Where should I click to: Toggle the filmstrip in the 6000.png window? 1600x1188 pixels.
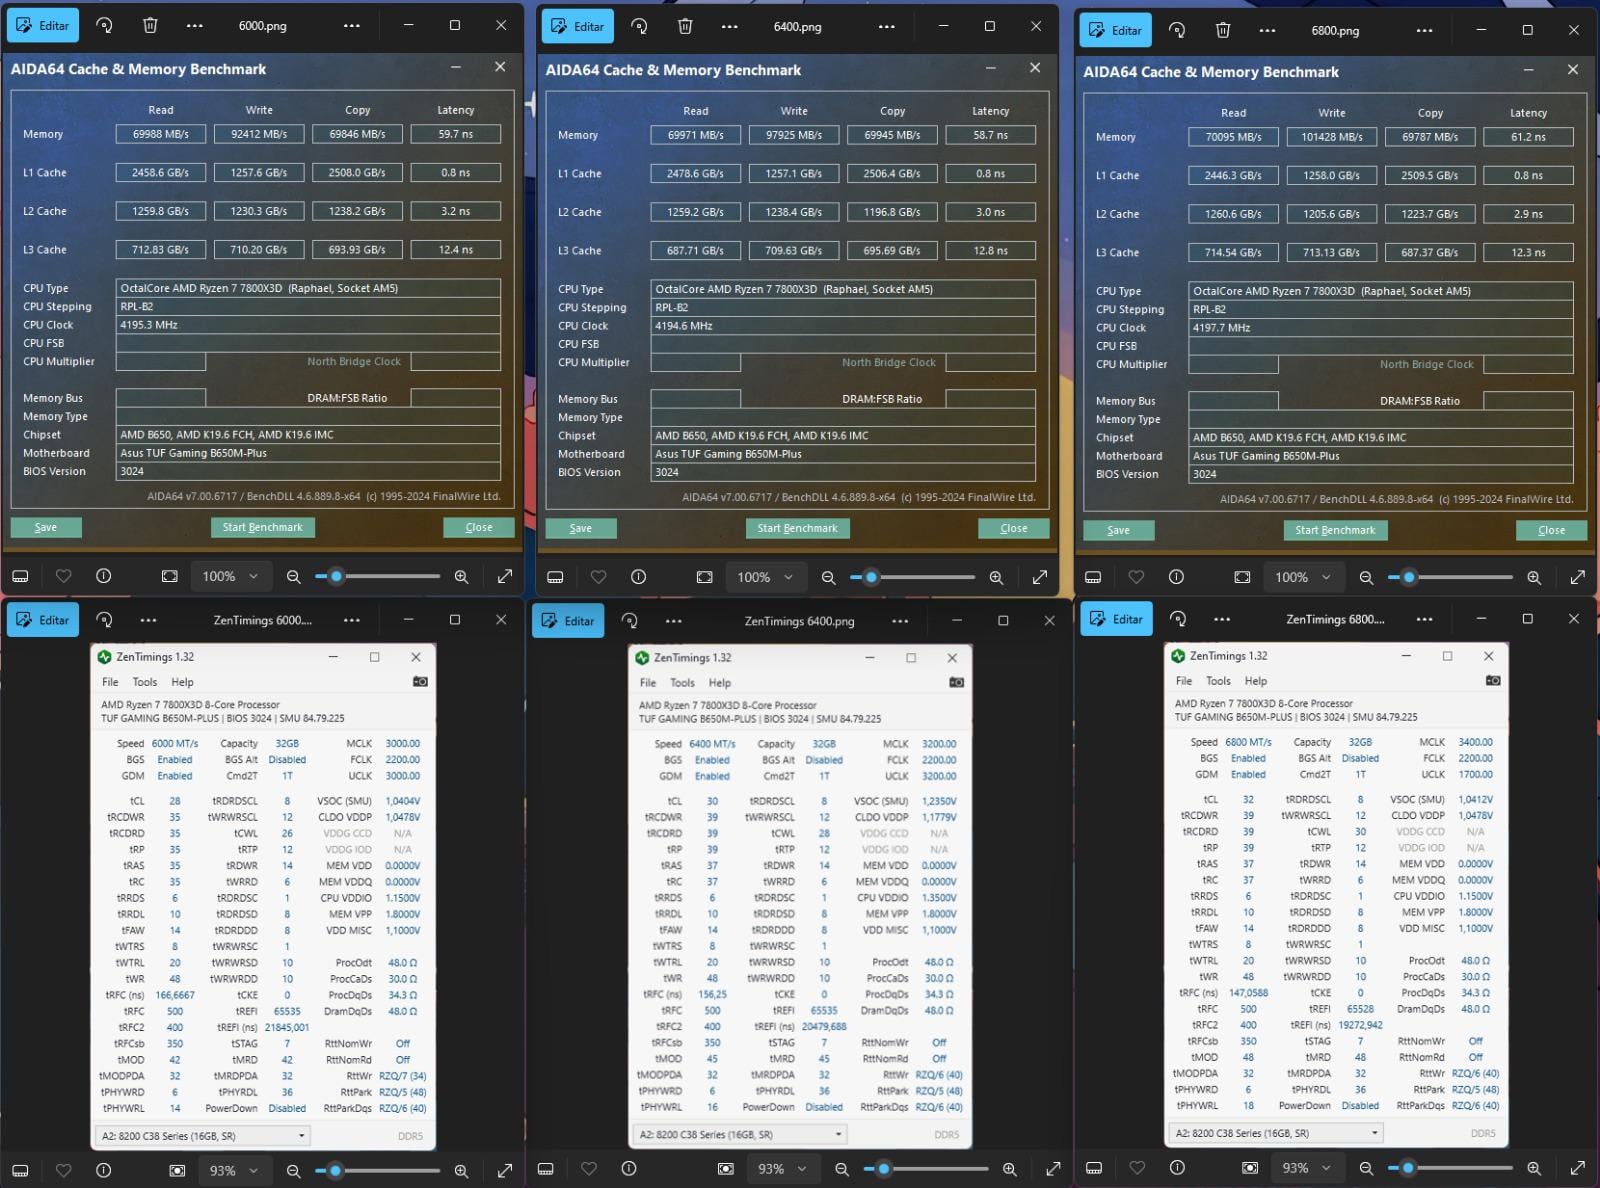click(x=20, y=576)
